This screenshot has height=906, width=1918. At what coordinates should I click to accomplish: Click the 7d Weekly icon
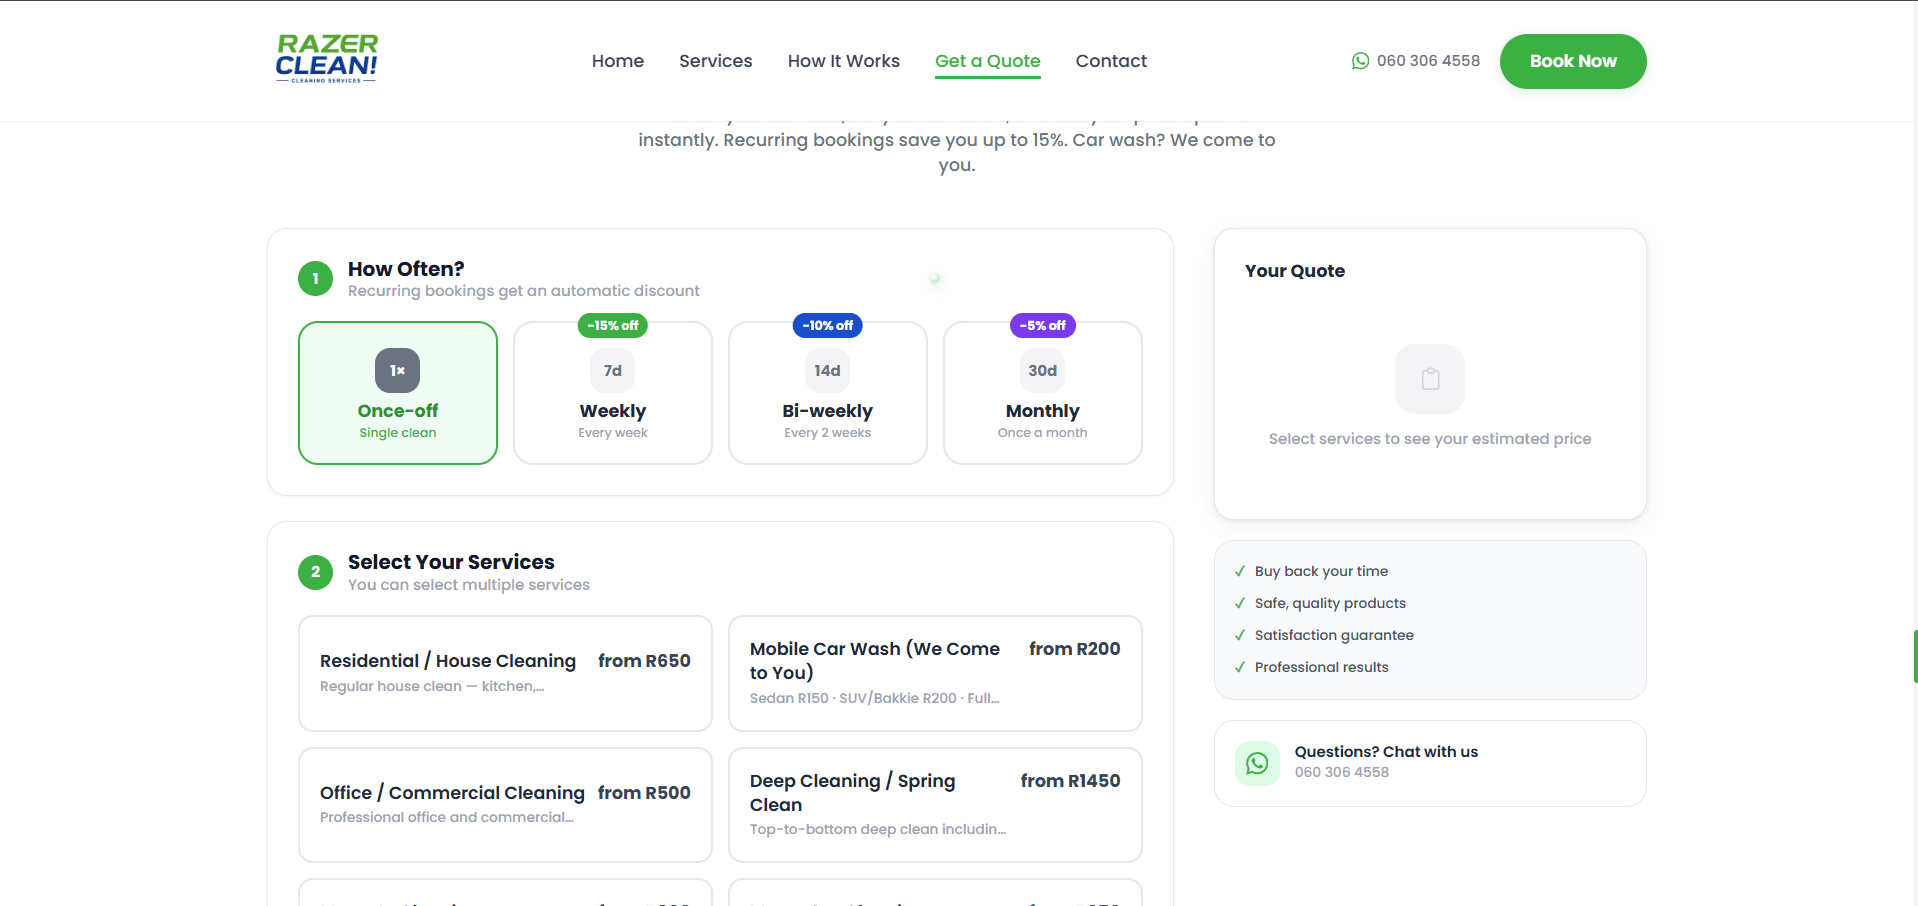click(613, 371)
